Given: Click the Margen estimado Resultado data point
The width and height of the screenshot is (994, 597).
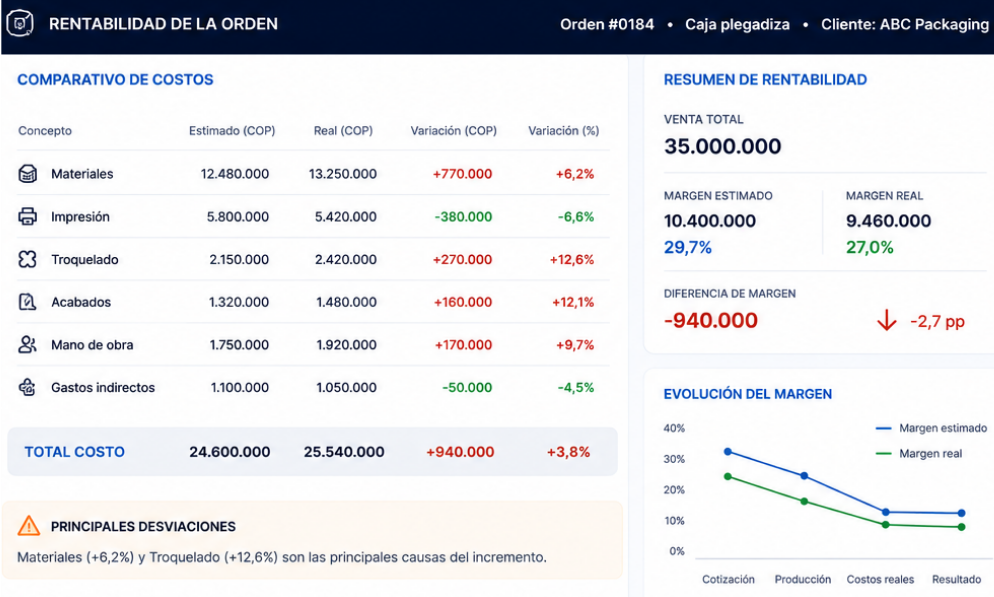Looking at the screenshot, I should pos(962,513).
